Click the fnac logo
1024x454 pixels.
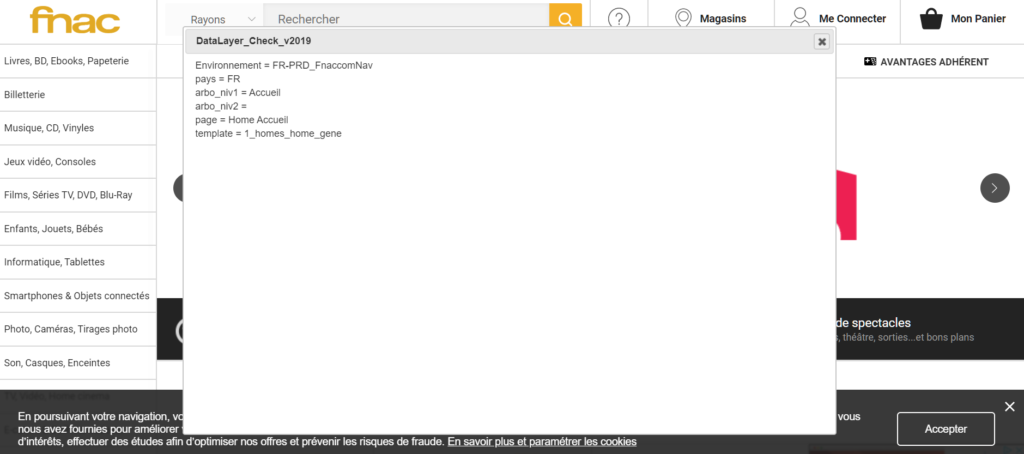tap(75, 19)
